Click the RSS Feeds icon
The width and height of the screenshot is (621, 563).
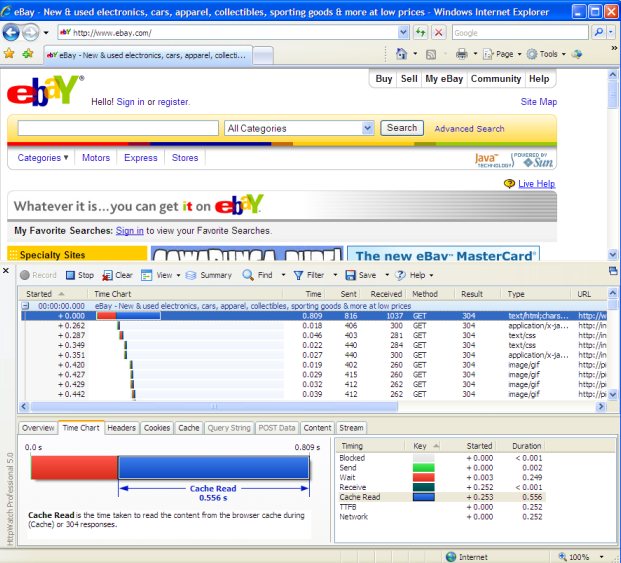tap(431, 54)
